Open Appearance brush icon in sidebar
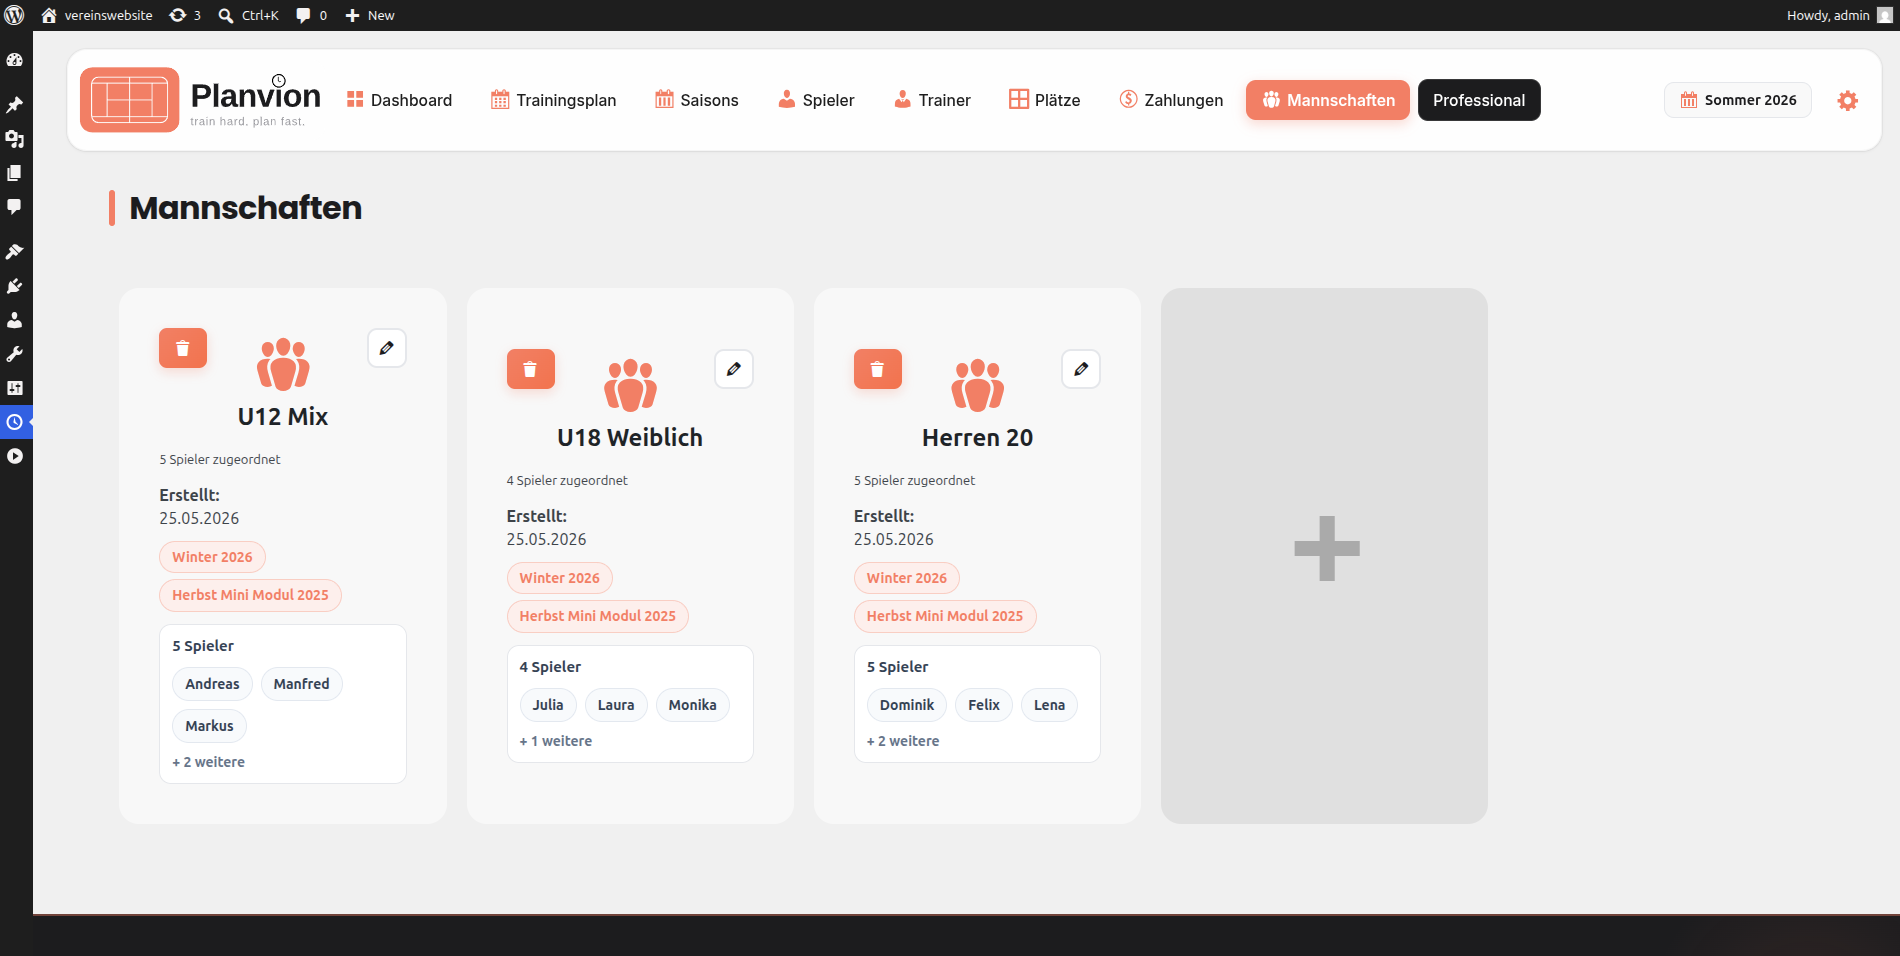This screenshot has height=956, width=1900. [15, 252]
